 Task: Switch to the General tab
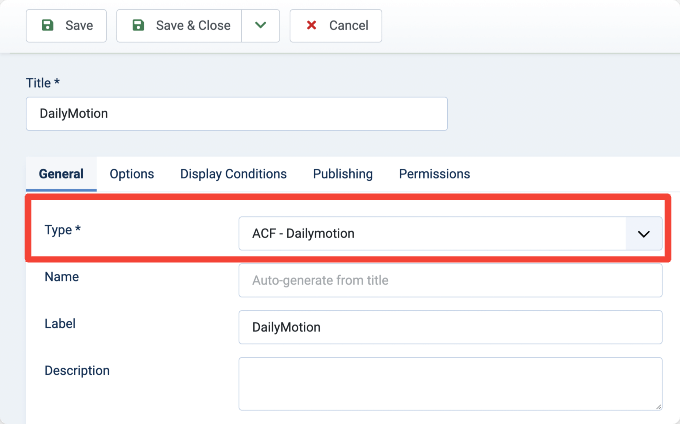61,174
